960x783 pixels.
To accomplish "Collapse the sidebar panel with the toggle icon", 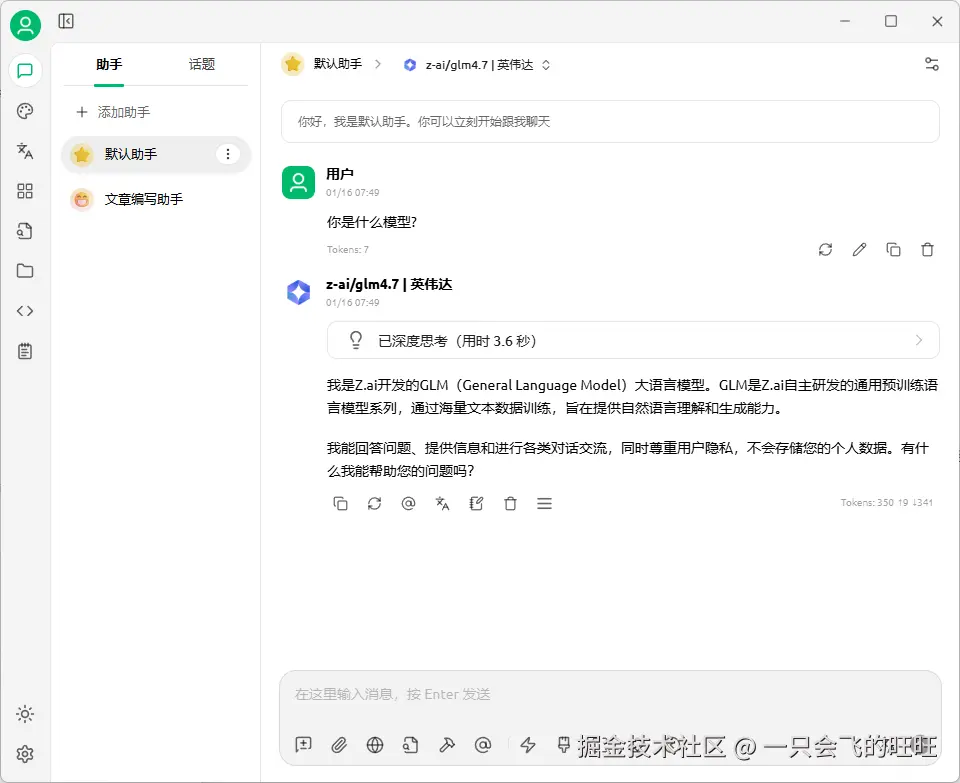I will coord(66,21).
